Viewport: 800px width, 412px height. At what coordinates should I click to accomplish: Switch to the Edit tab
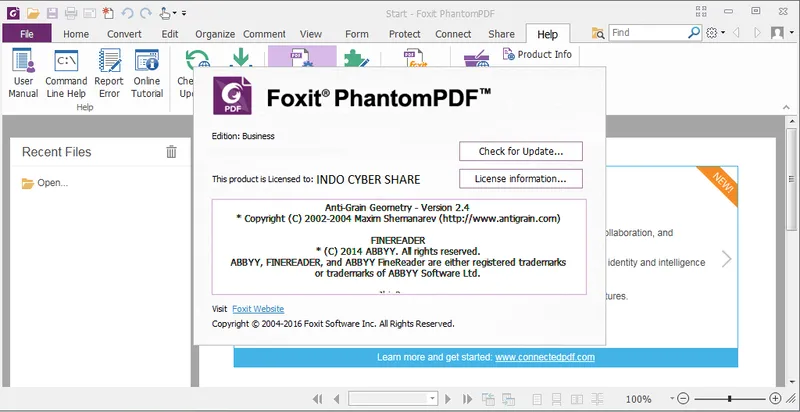[170, 34]
